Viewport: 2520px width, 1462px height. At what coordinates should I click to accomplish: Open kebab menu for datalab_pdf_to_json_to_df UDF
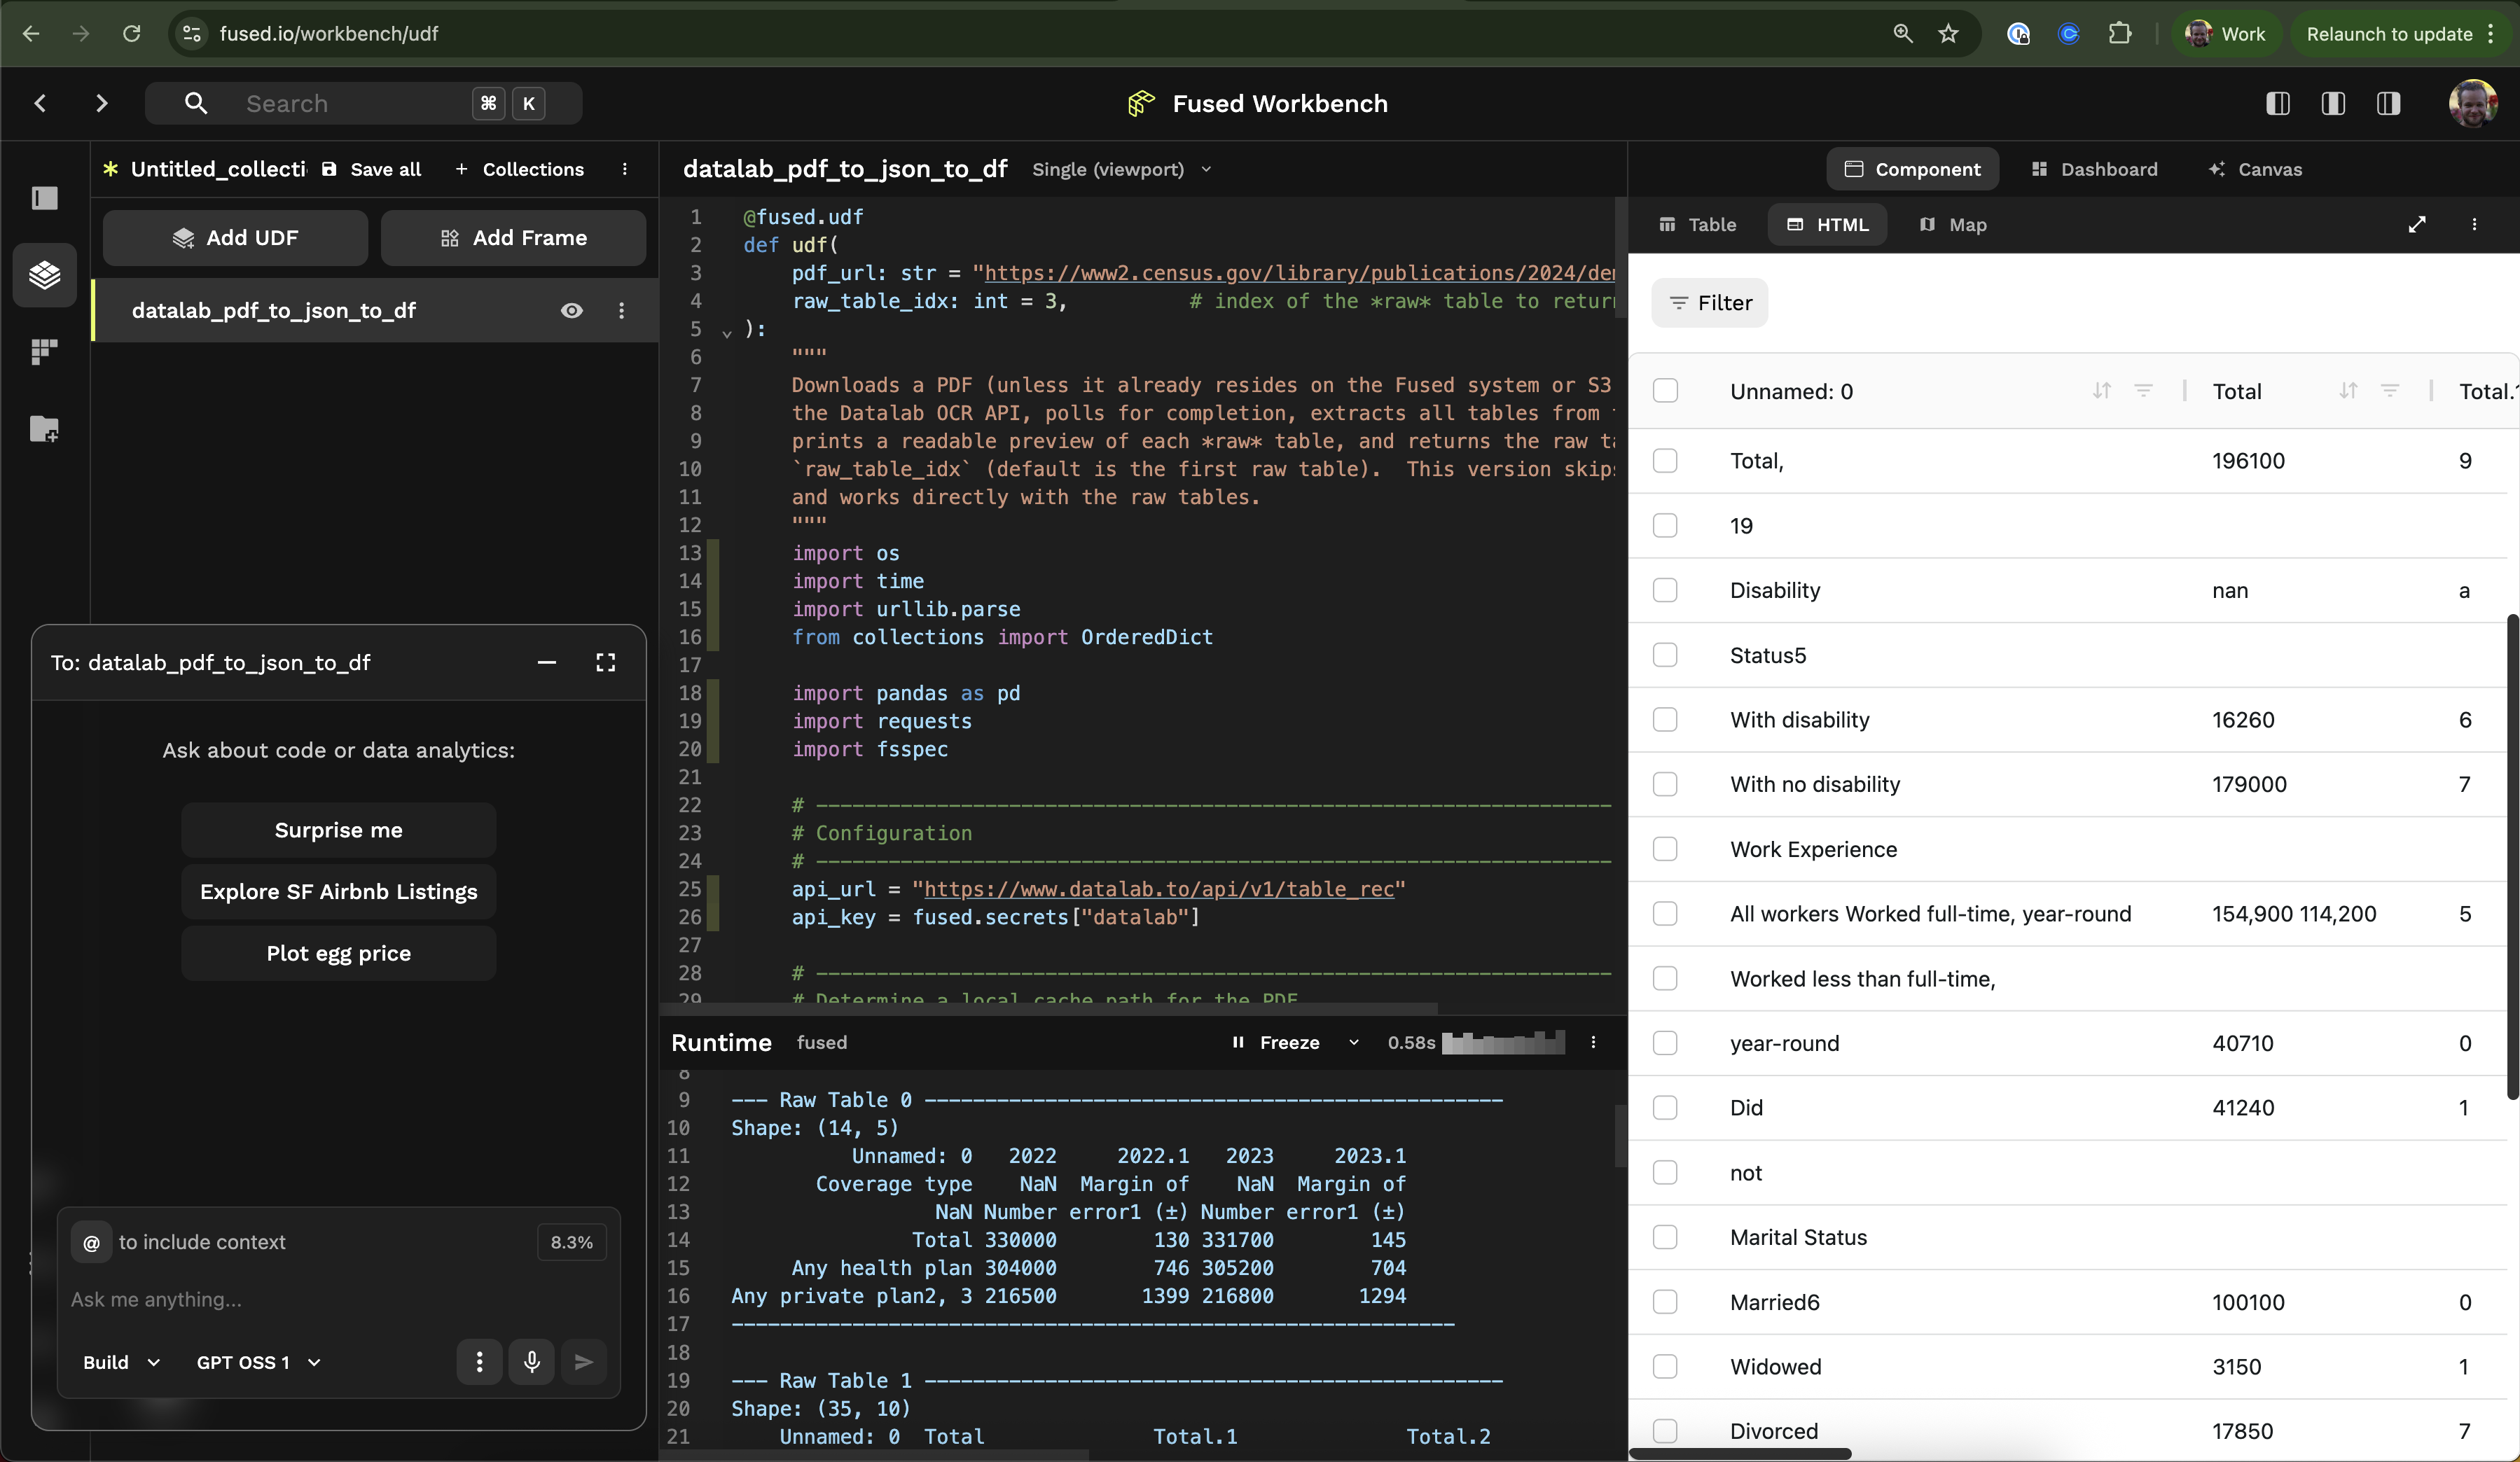pos(621,310)
